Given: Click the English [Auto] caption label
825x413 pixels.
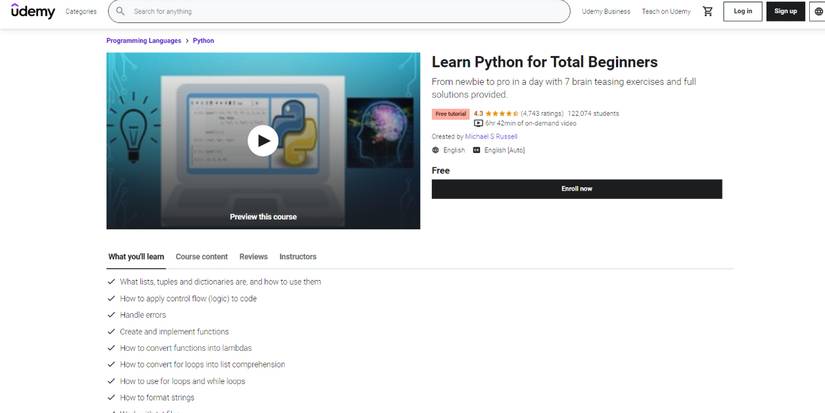Looking at the screenshot, I should tap(505, 150).
